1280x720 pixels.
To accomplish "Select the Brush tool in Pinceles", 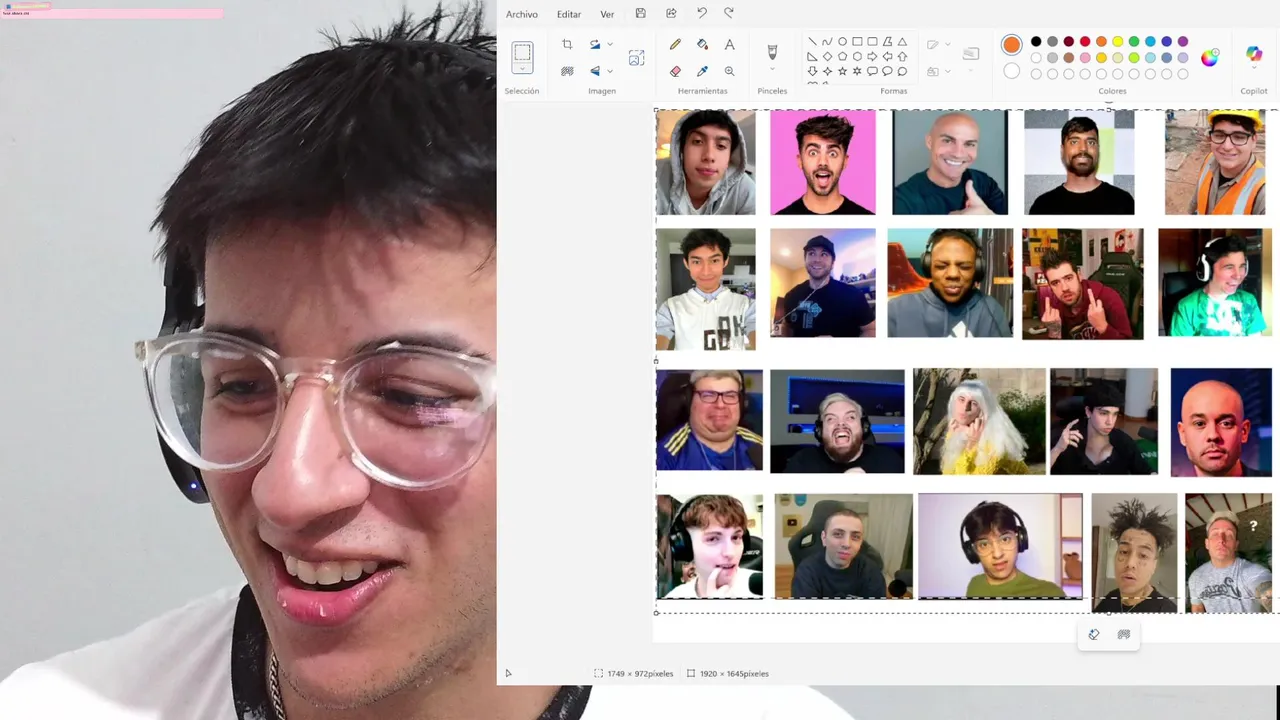I will pos(772,51).
